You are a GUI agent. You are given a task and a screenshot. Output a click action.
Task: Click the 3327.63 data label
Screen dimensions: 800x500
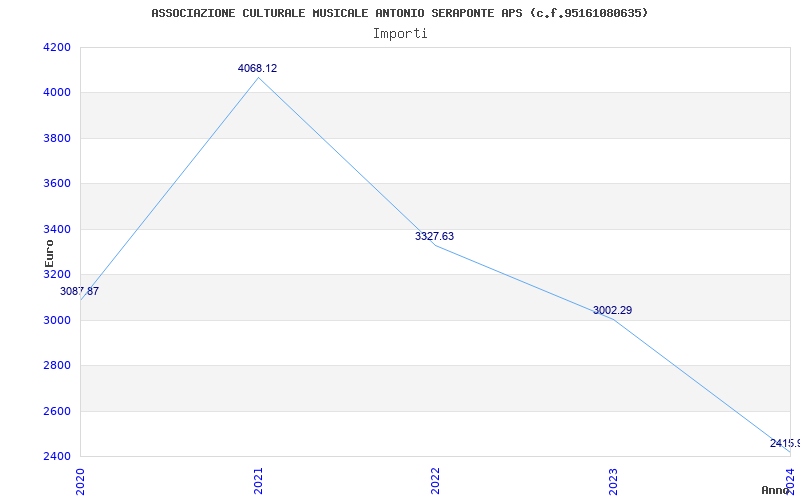(434, 236)
